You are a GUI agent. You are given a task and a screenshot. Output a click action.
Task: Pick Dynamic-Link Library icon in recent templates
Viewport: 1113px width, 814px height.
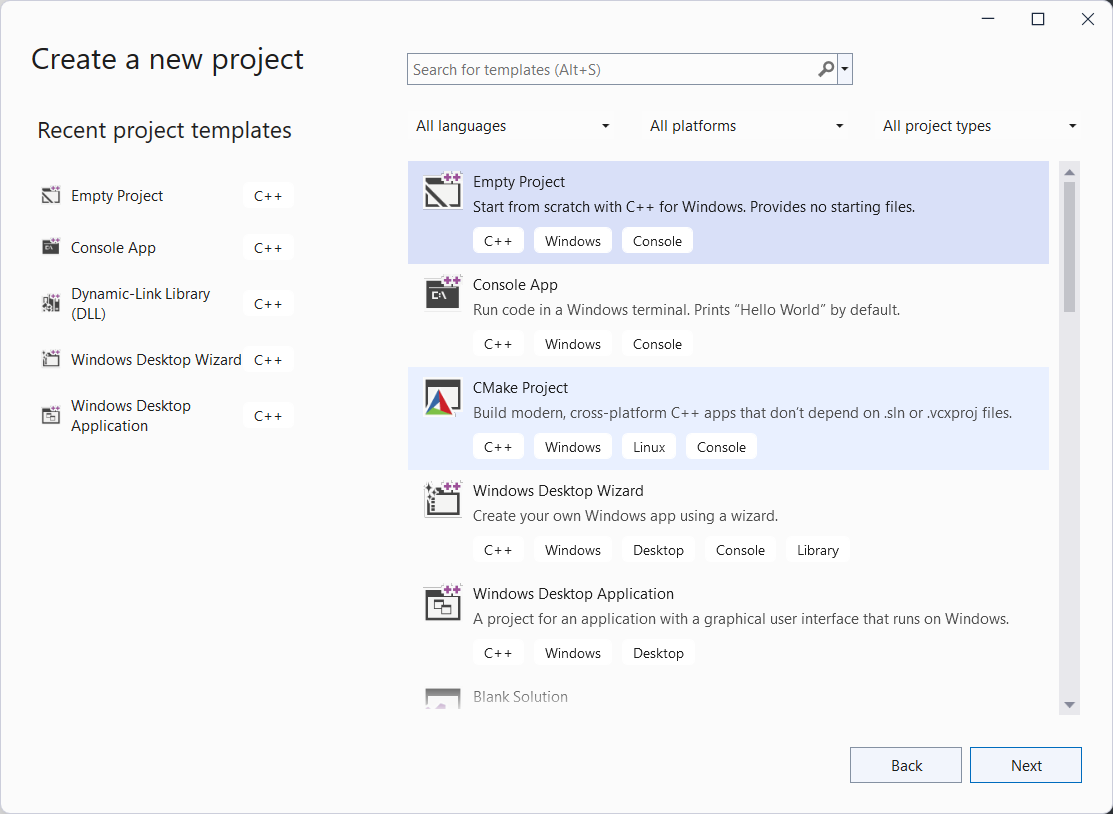coord(51,303)
